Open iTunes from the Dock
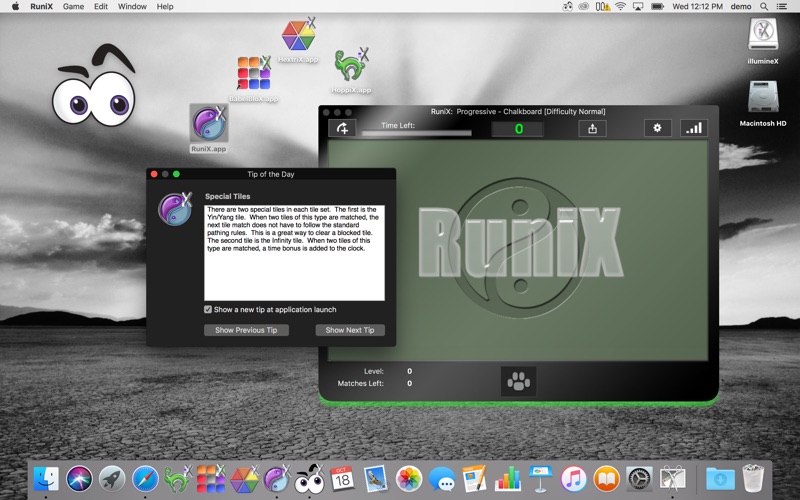This screenshot has width=800, height=500. click(573, 479)
